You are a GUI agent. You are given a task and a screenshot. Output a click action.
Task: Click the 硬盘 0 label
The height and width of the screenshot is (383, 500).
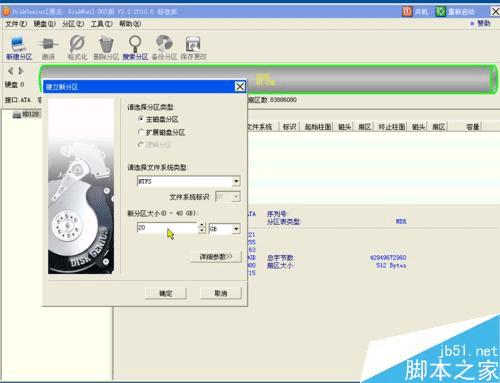(x=14, y=85)
